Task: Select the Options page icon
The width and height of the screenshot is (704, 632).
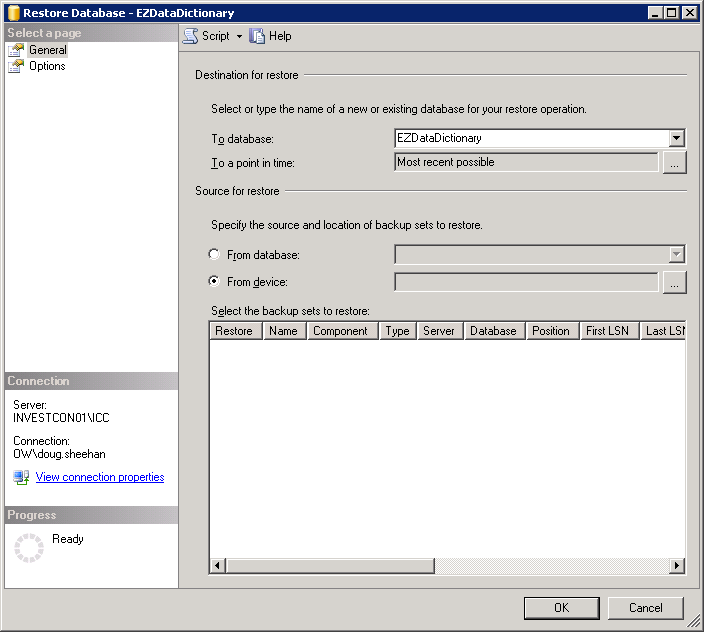Action: click(x=15, y=66)
